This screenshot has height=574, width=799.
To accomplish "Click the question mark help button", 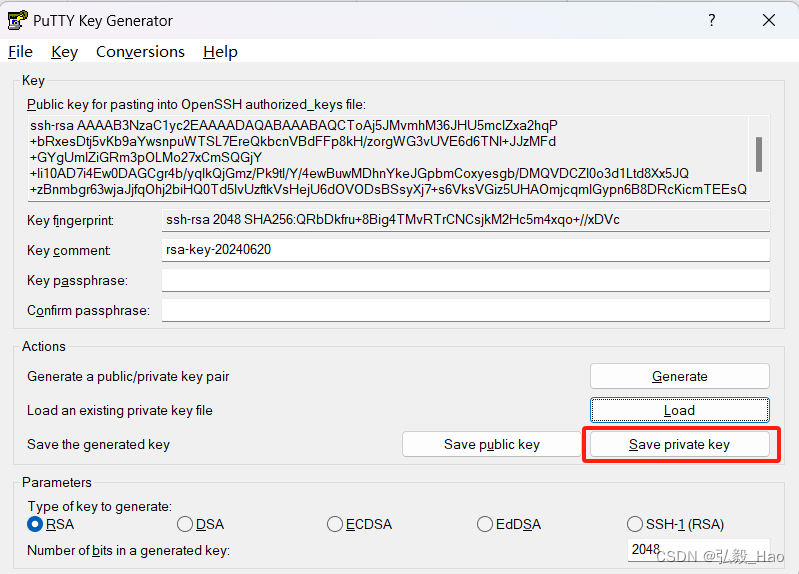I will 712,20.
